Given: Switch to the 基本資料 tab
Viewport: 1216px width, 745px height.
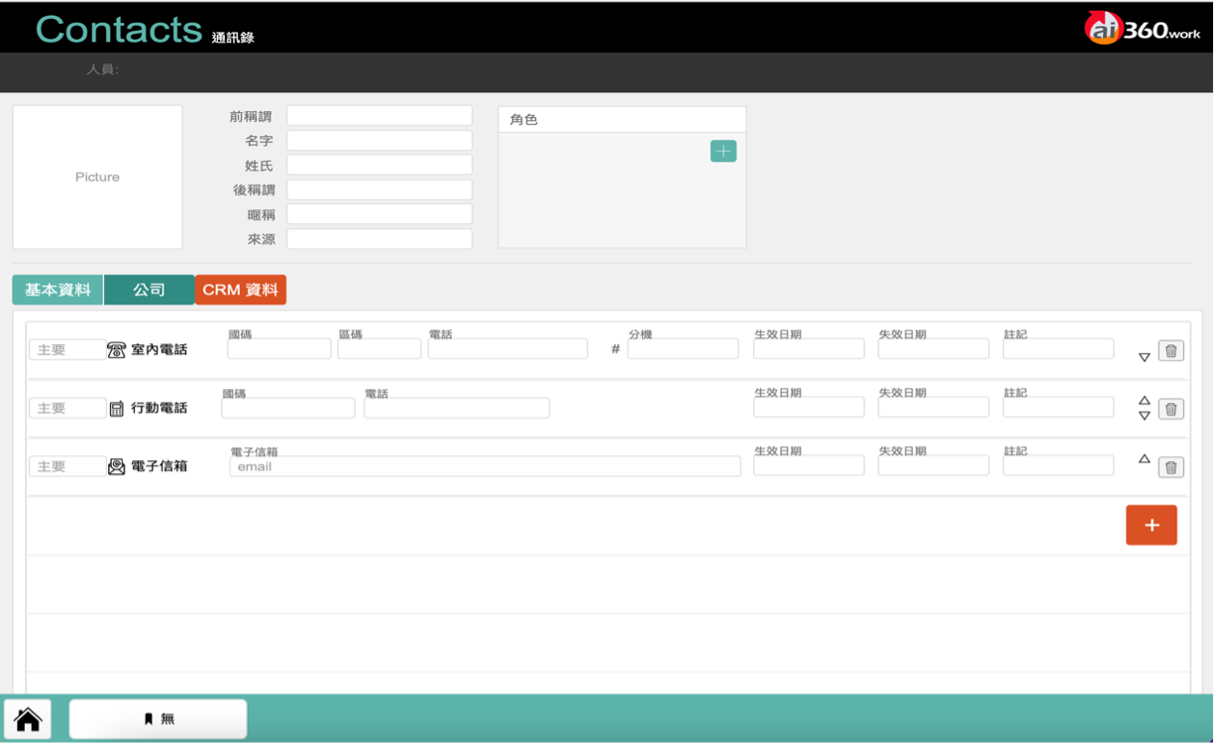Looking at the screenshot, I should [x=57, y=290].
